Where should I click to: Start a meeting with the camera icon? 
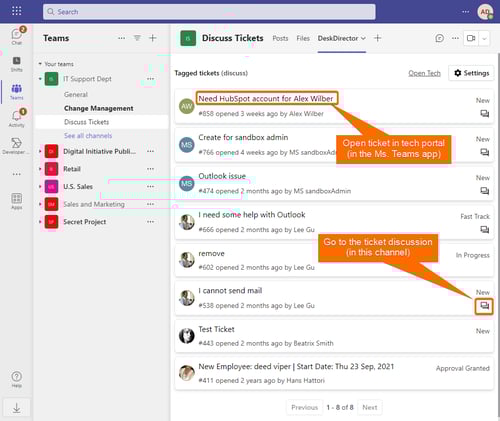click(471, 38)
